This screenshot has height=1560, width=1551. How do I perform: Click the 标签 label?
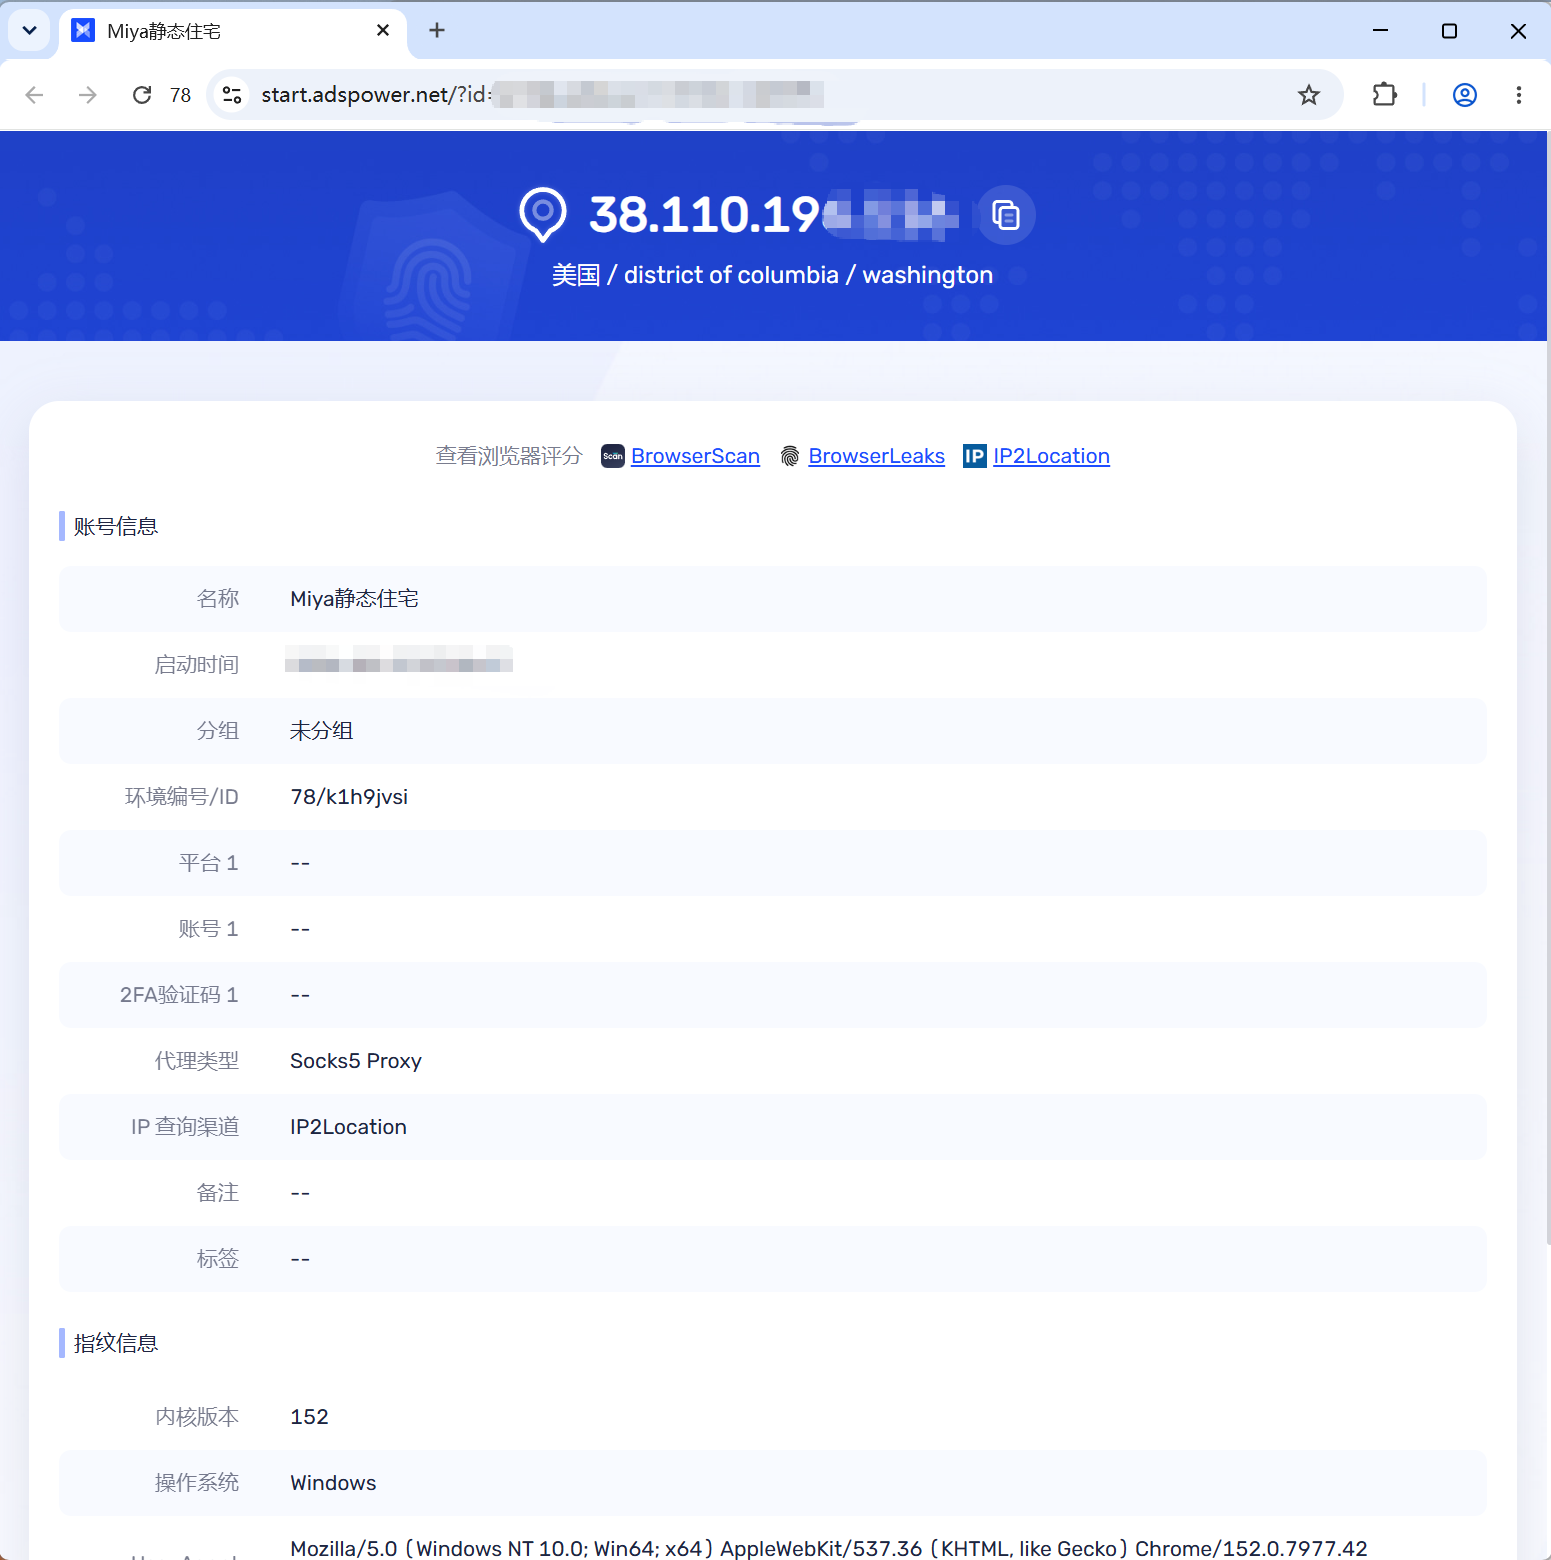[217, 1259]
